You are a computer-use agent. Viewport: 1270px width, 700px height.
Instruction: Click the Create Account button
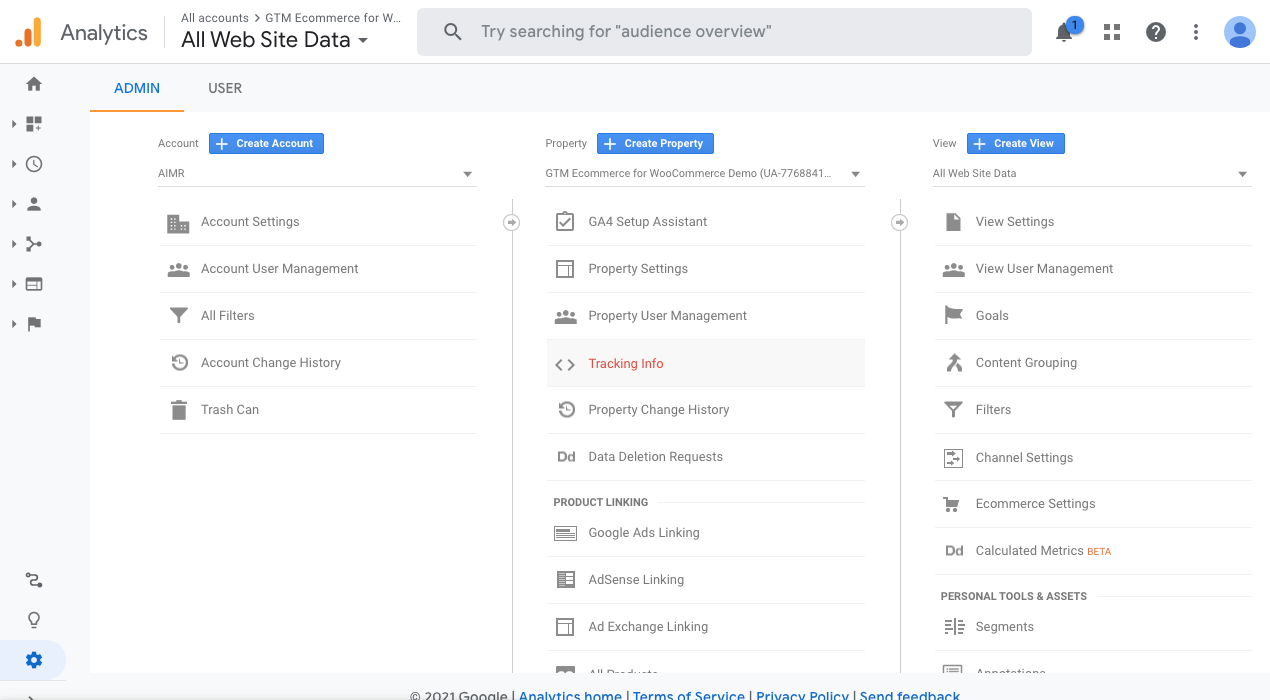tap(266, 143)
